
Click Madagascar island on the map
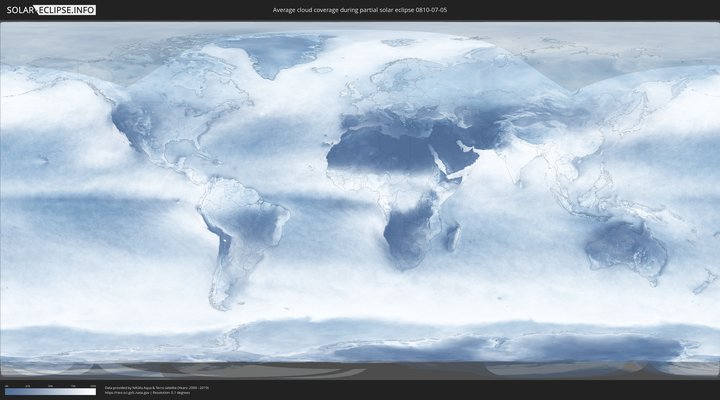[x=453, y=237]
